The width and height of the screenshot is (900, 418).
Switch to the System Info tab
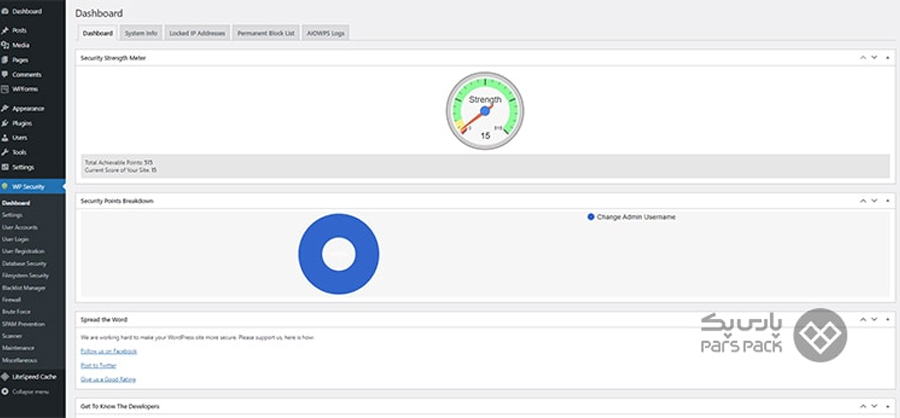(141, 33)
